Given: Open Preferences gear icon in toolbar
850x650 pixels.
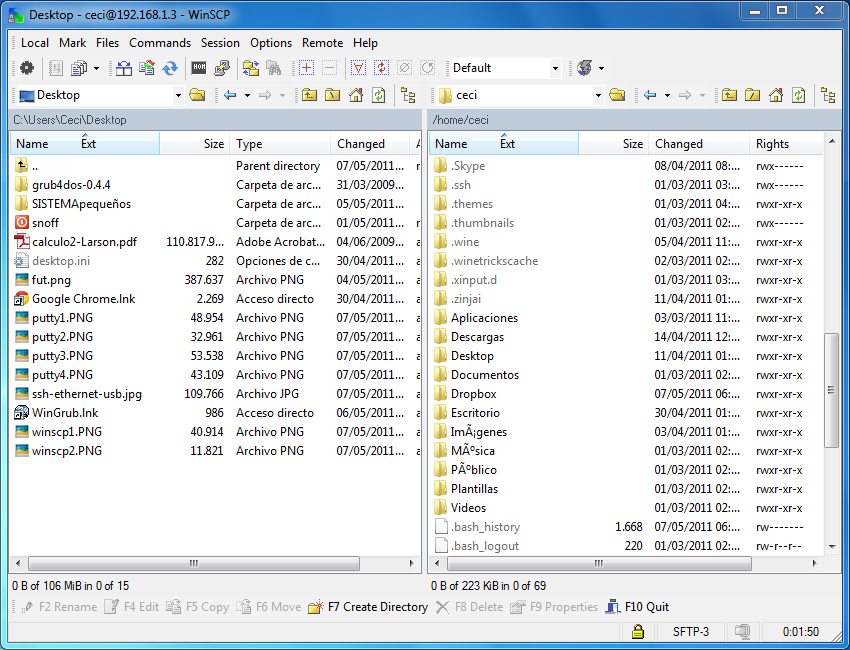Looking at the screenshot, I should click(27, 68).
